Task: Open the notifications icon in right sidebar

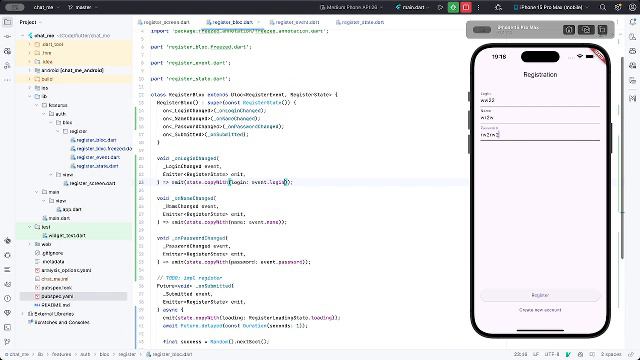Action: click(633, 22)
